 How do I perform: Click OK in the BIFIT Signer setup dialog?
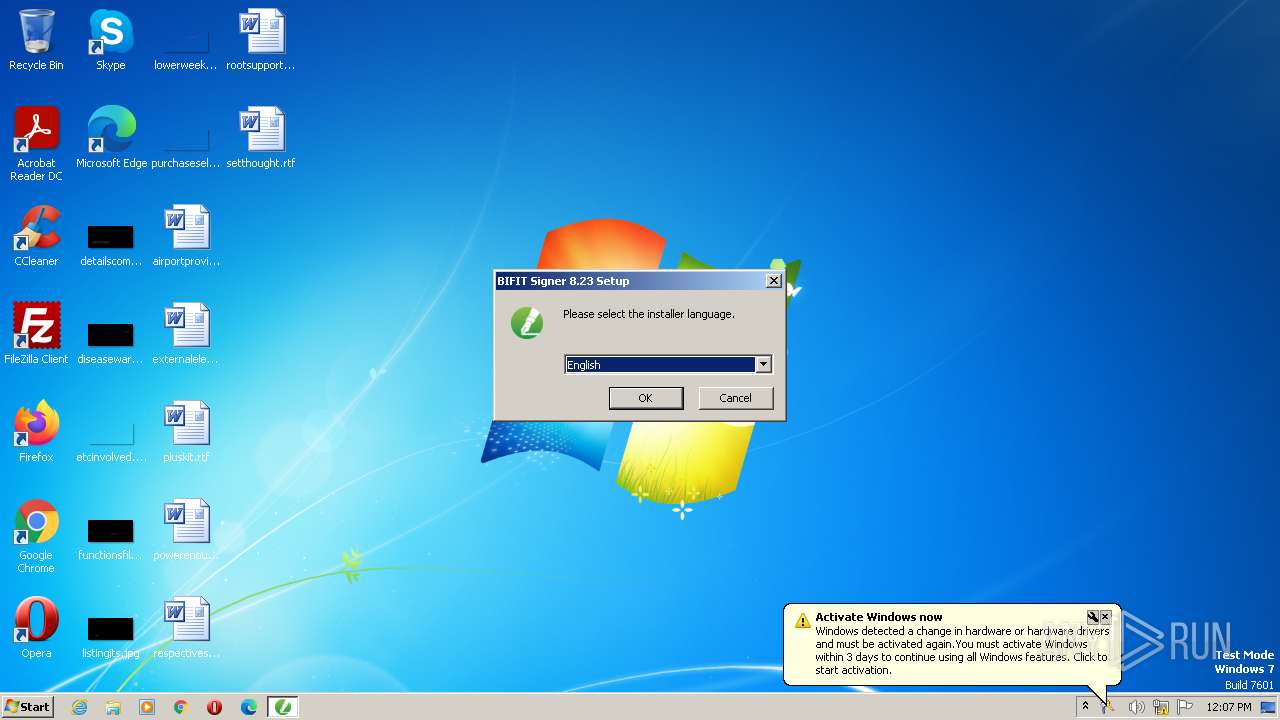pyautogui.click(x=646, y=398)
